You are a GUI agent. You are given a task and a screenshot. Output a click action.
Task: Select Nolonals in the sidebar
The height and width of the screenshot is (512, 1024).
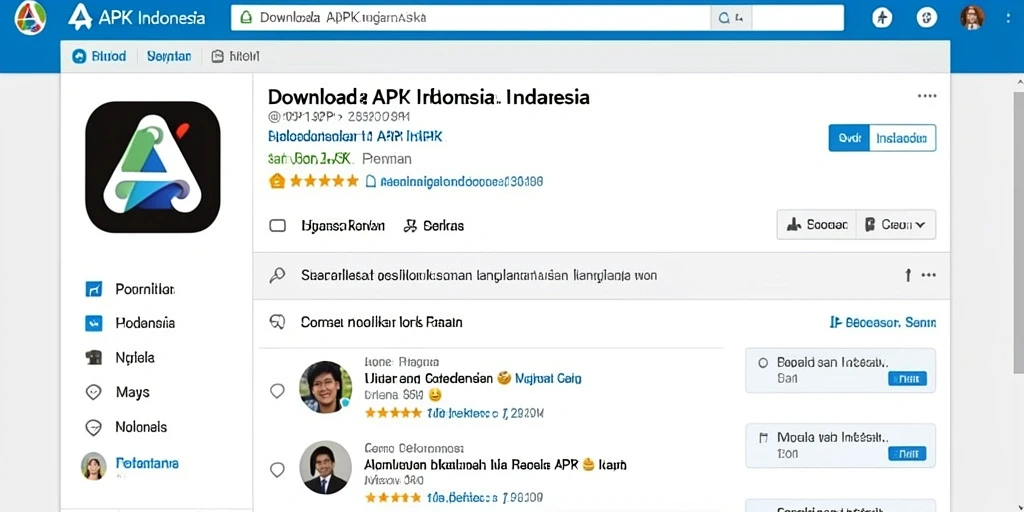click(141, 427)
